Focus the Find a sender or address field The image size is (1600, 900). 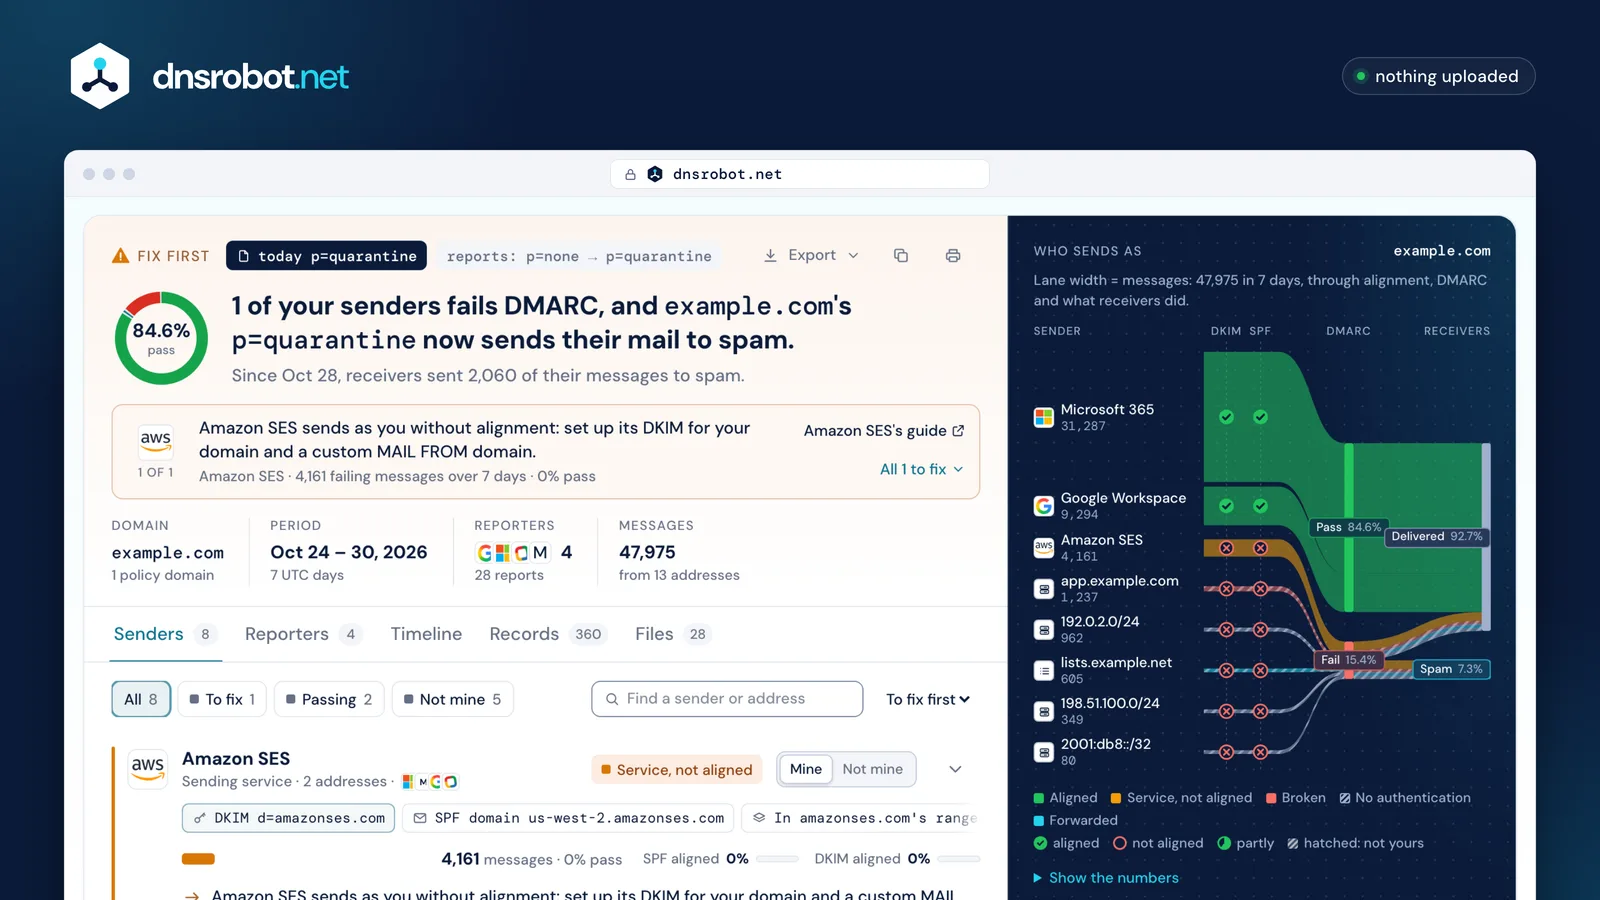coord(727,699)
